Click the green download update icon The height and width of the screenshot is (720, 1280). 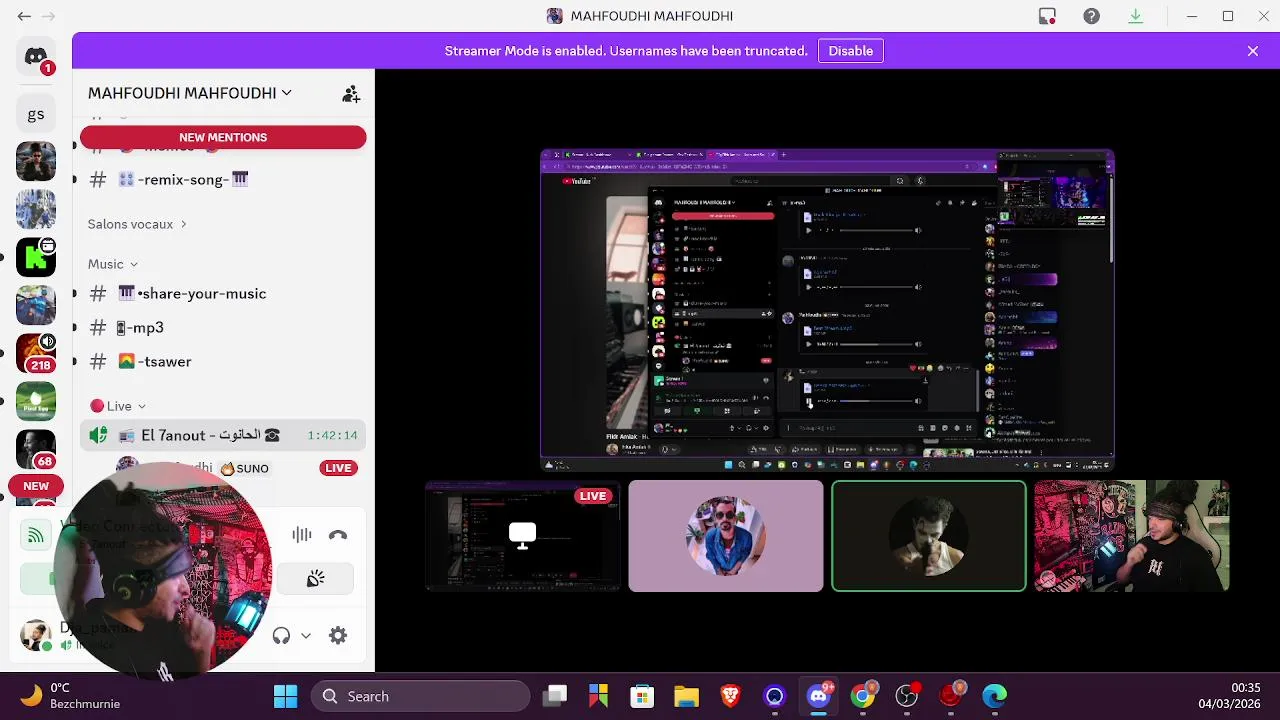click(x=1135, y=16)
